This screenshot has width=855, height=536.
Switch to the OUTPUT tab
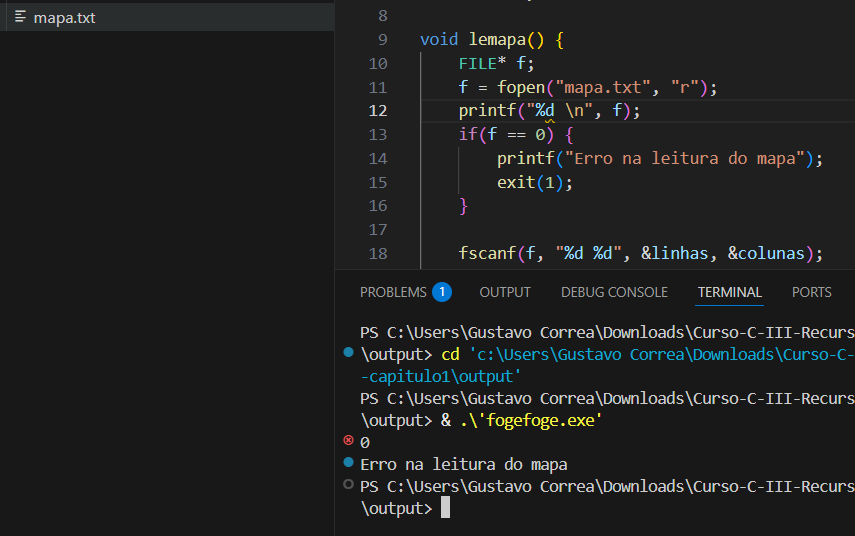coord(505,292)
